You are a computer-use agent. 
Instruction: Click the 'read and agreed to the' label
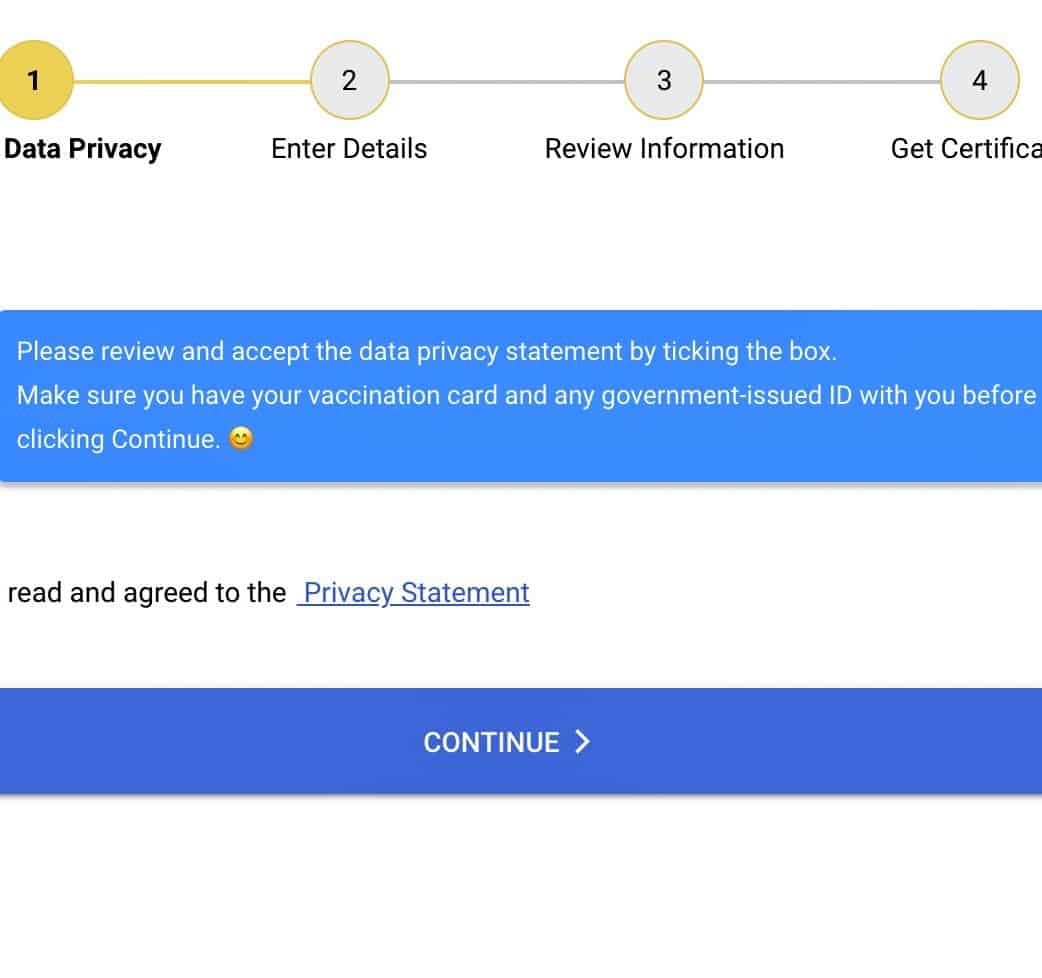coord(146,593)
